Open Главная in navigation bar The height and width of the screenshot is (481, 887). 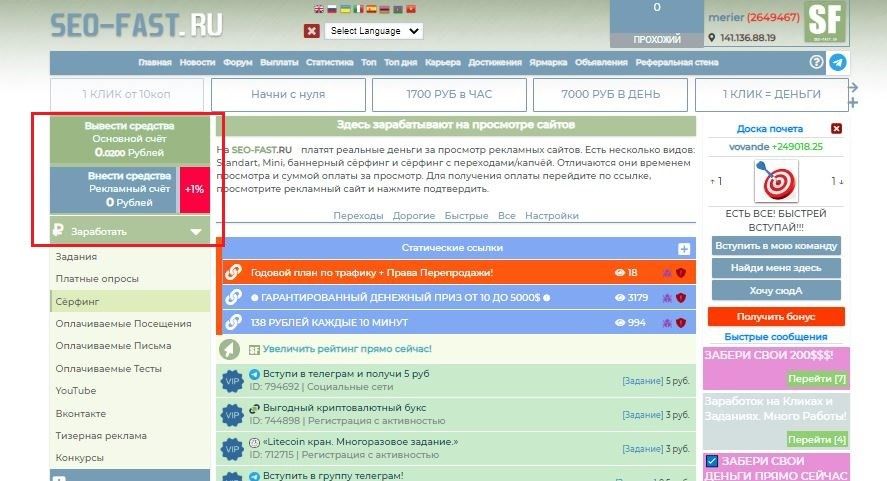pyautogui.click(x=155, y=62)
